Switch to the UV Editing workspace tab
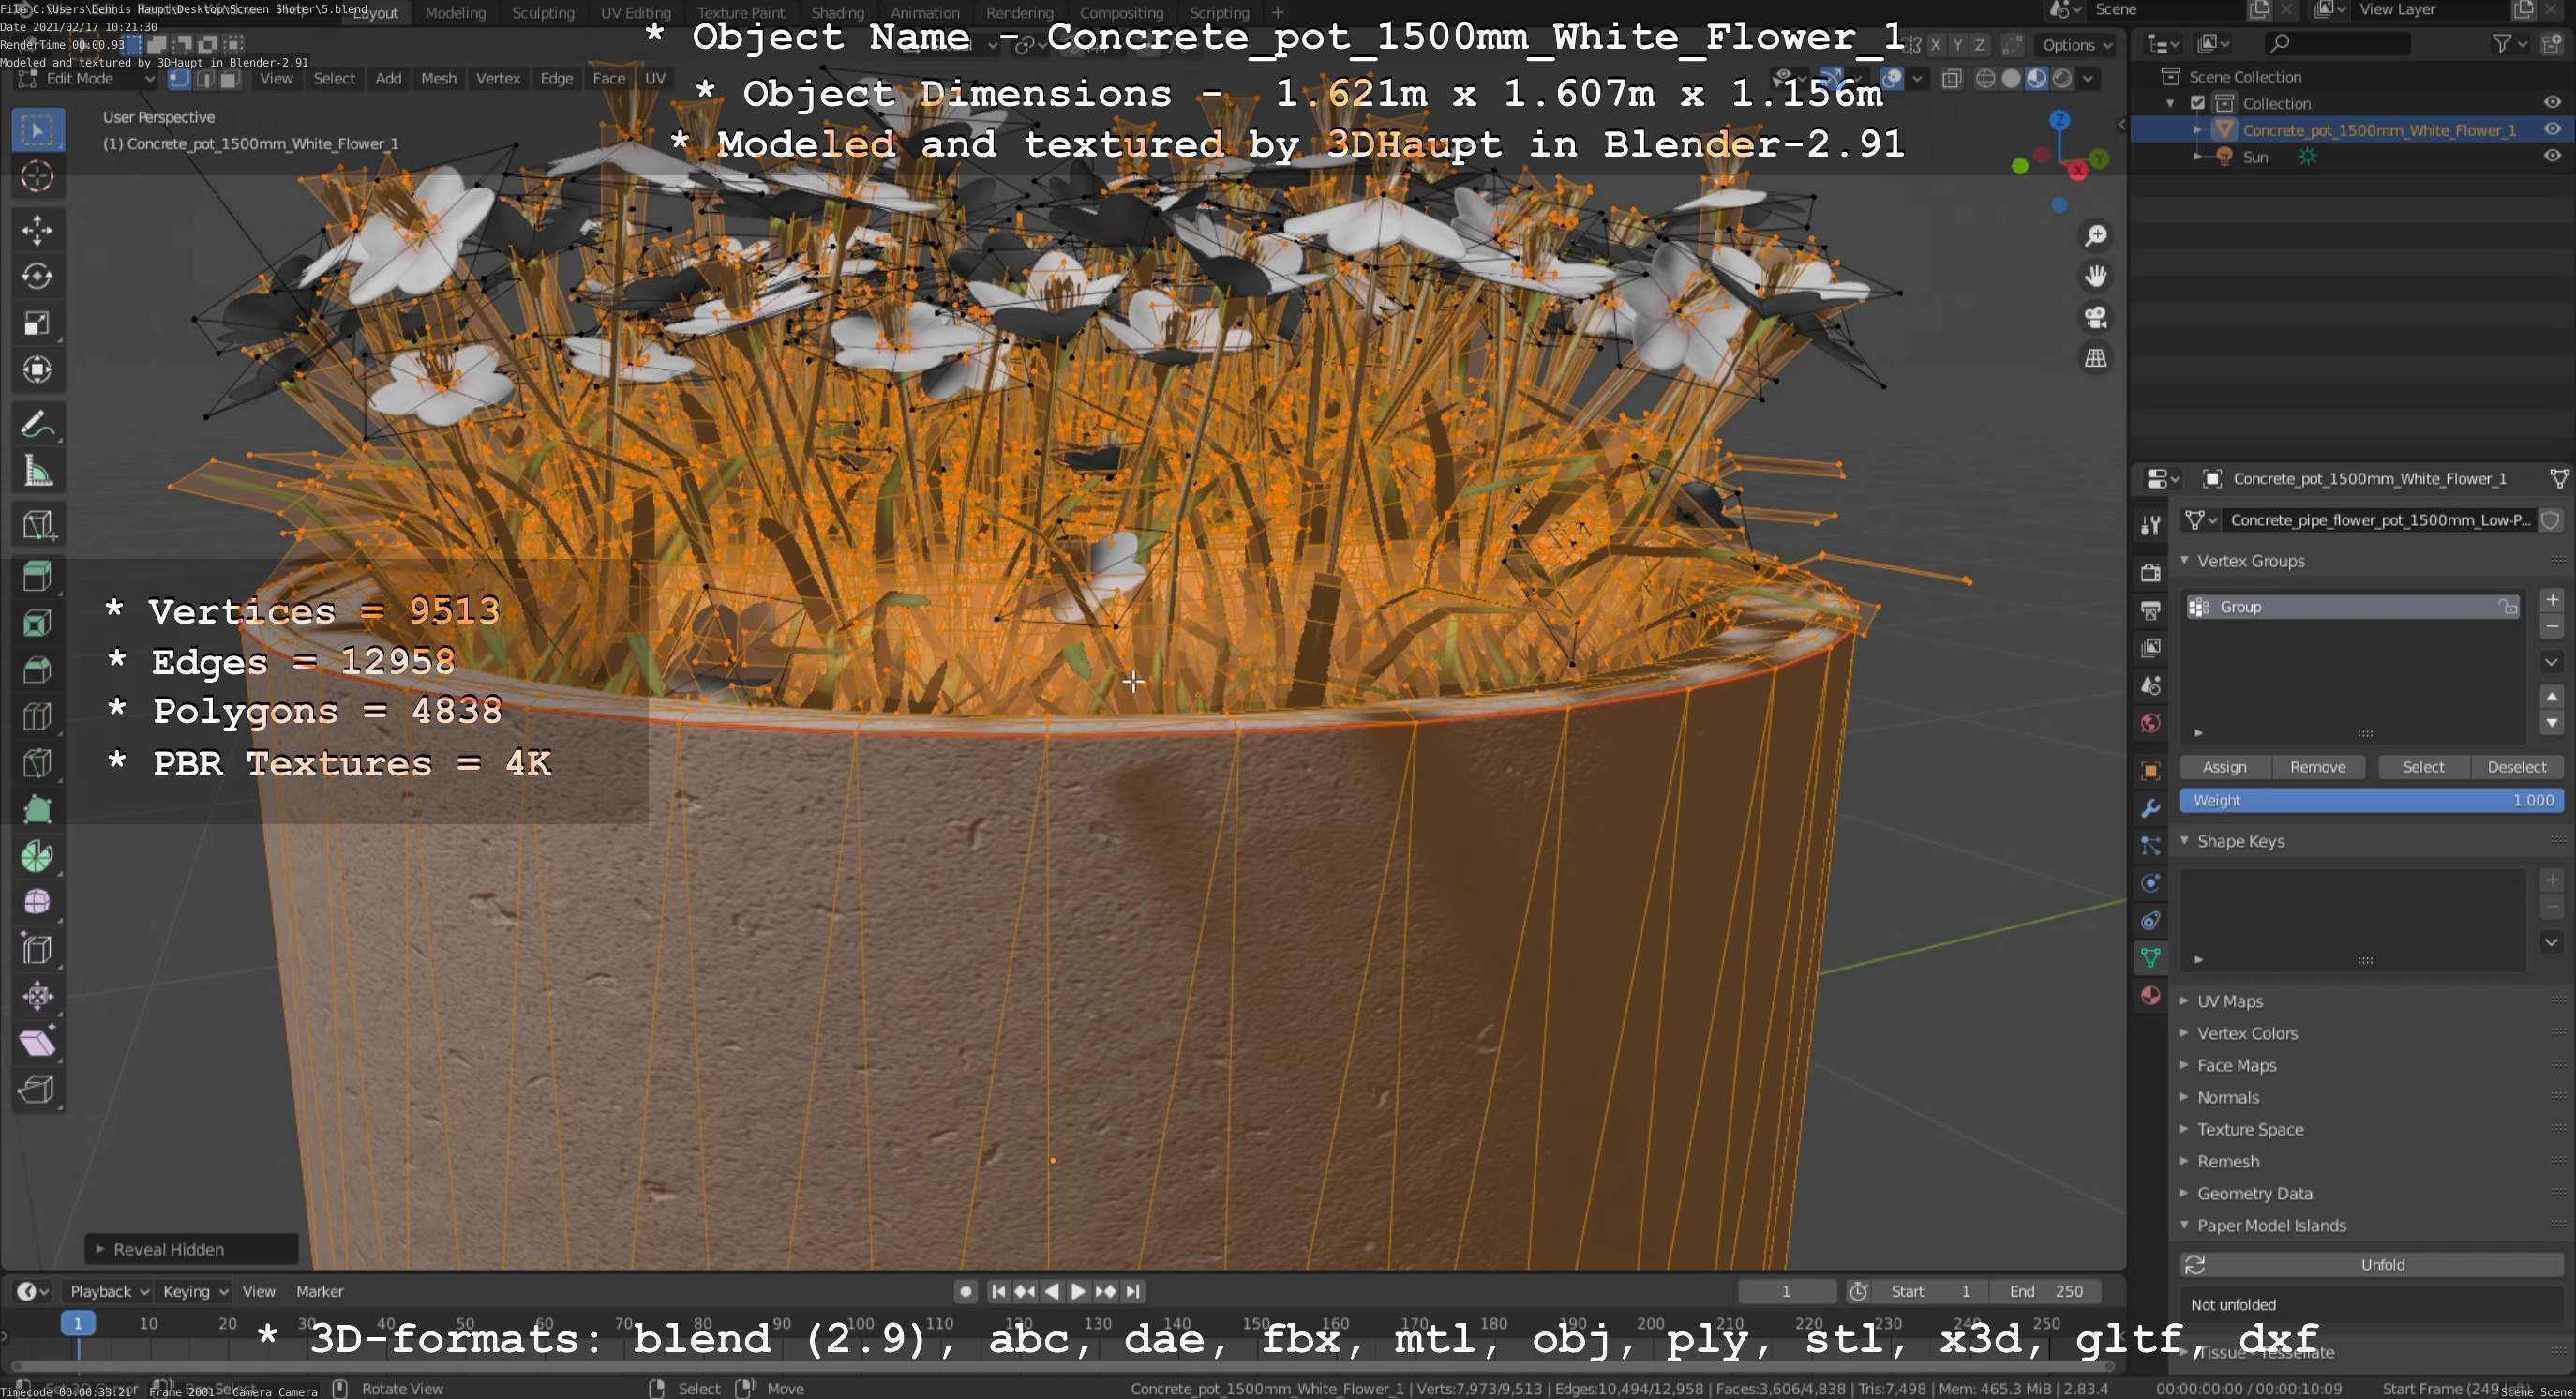This screenshot has height=1399, width=2576. [635, 13]
